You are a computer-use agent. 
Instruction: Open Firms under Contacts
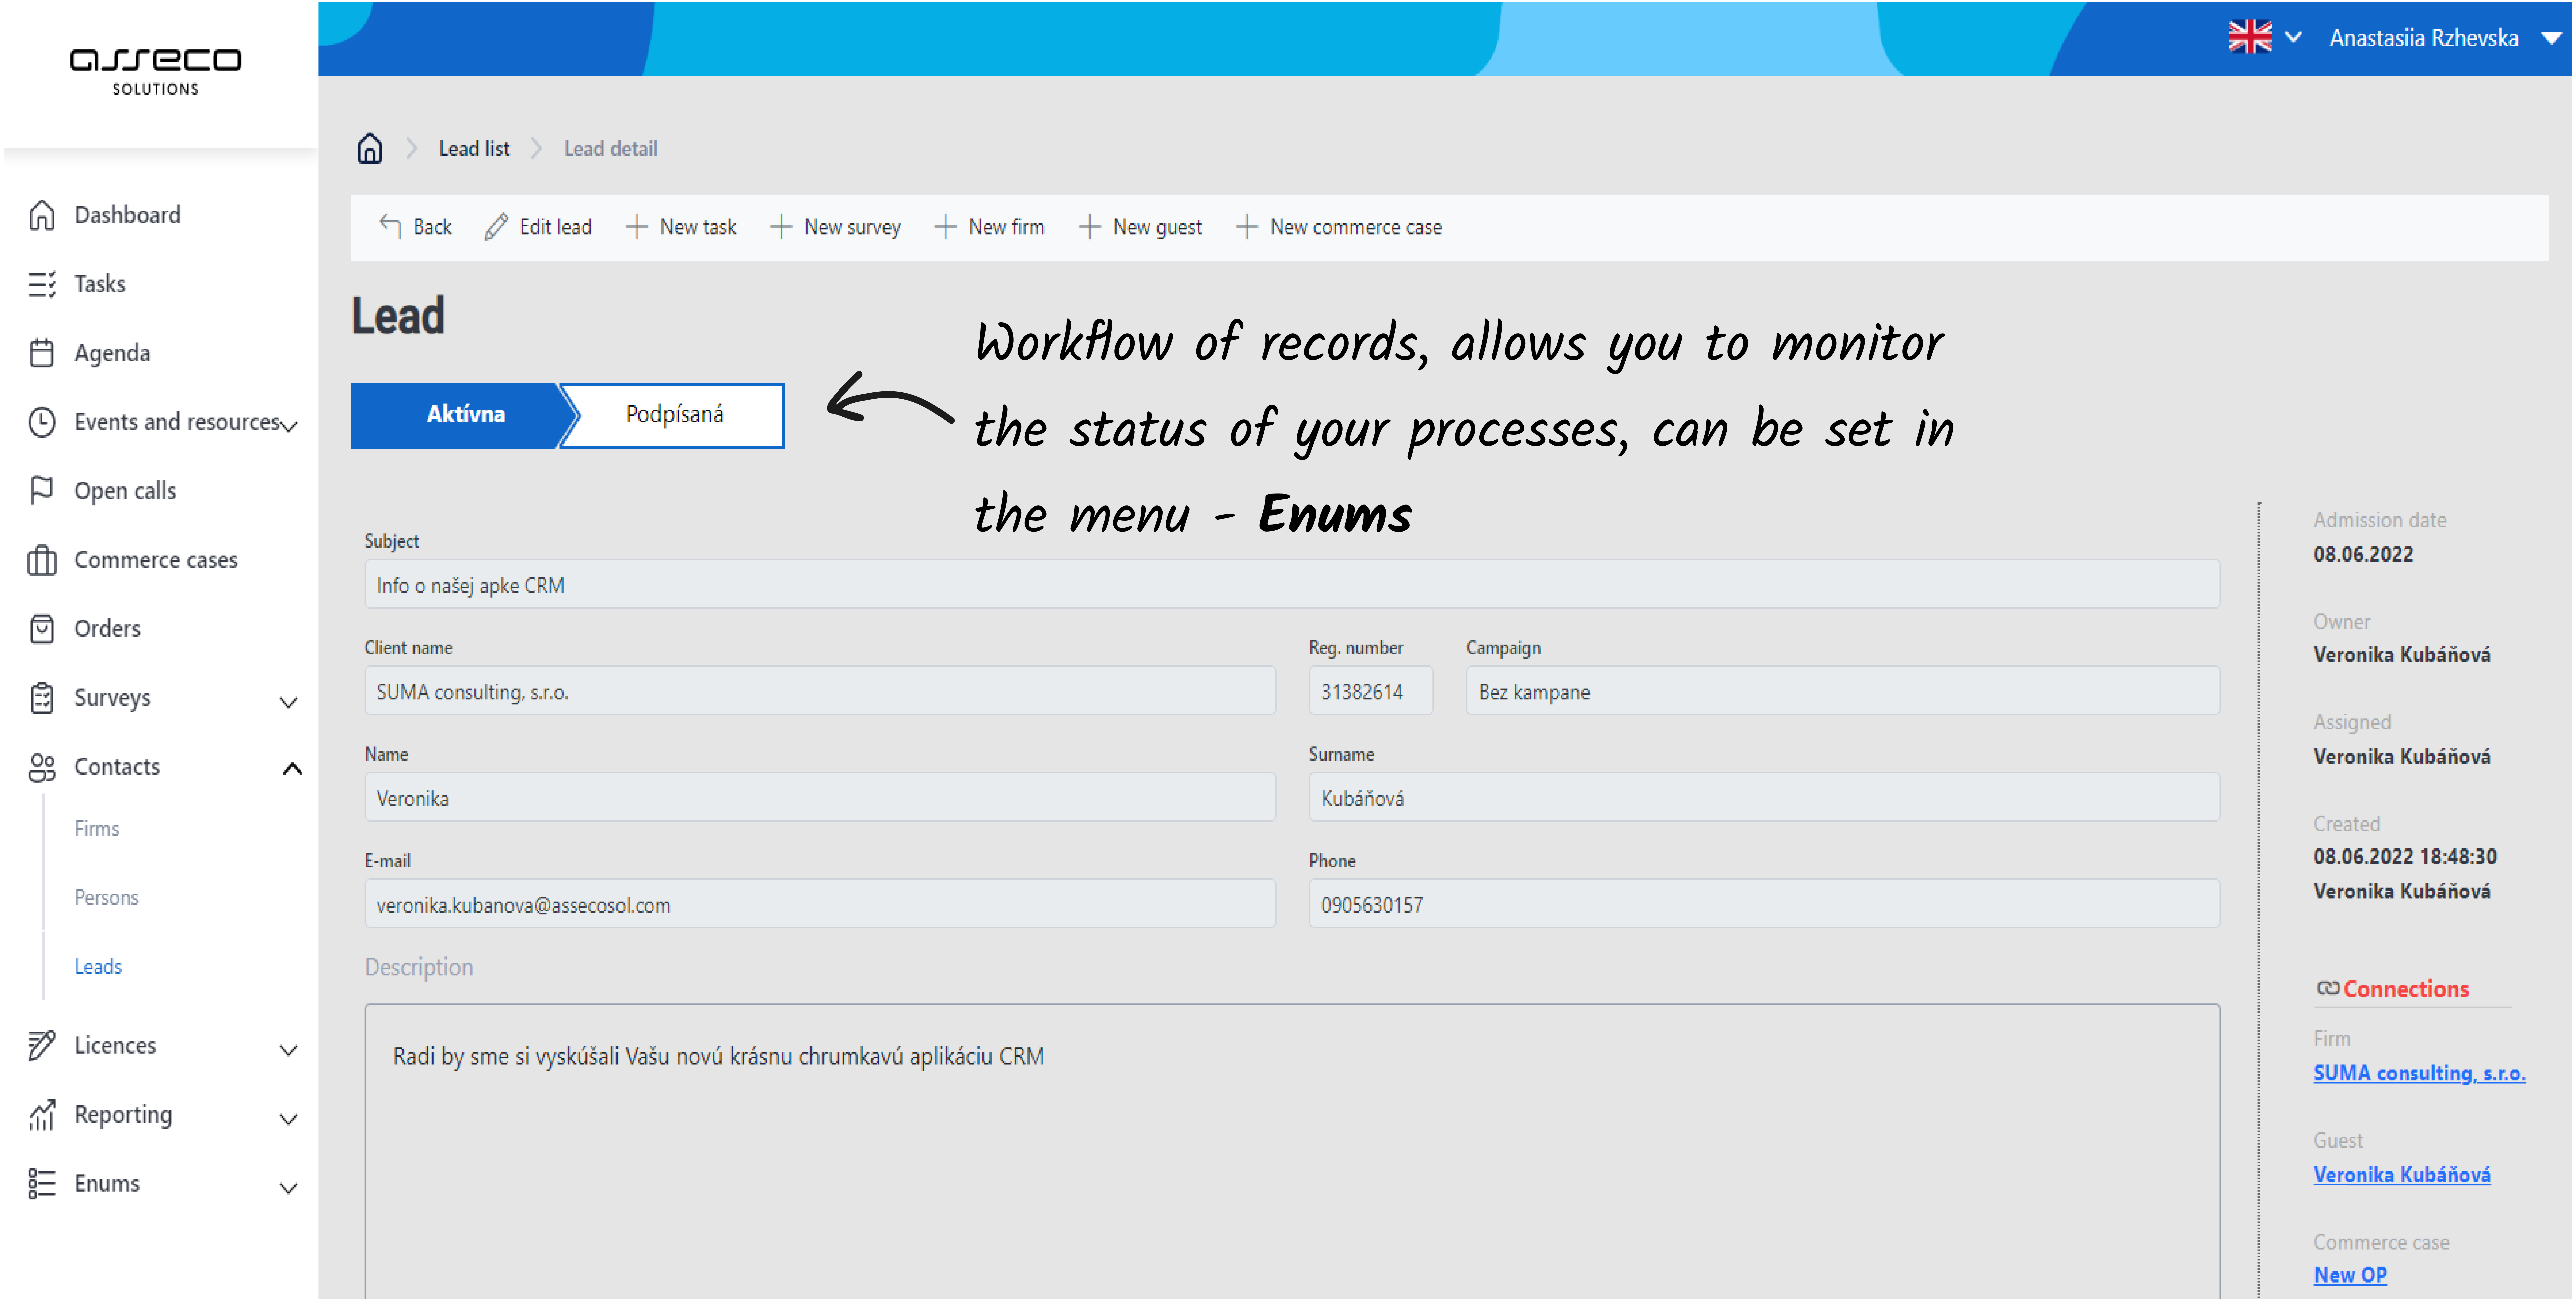pyautogui.click(x=97, y=829)
